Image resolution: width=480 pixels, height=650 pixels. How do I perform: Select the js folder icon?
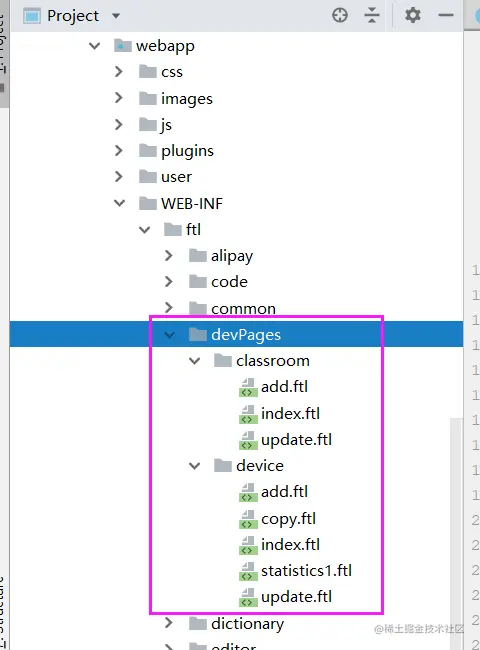148,124
